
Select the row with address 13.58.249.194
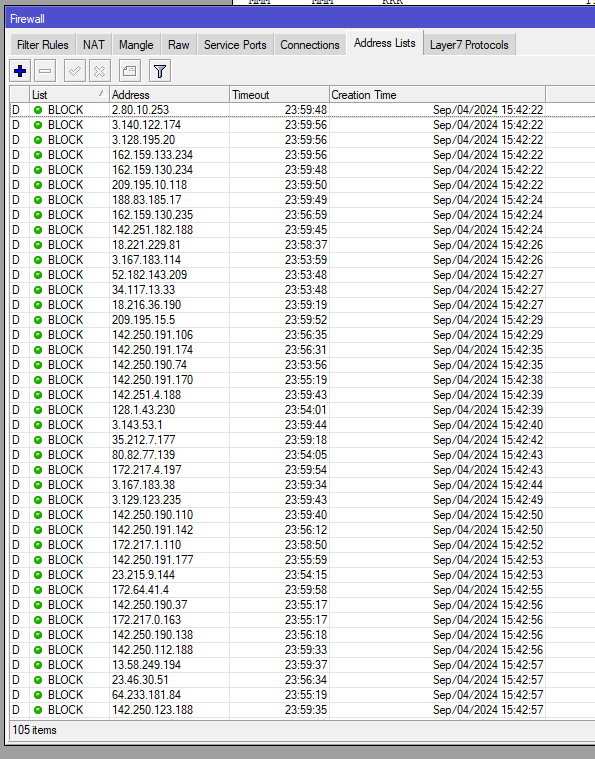(302, 665)
